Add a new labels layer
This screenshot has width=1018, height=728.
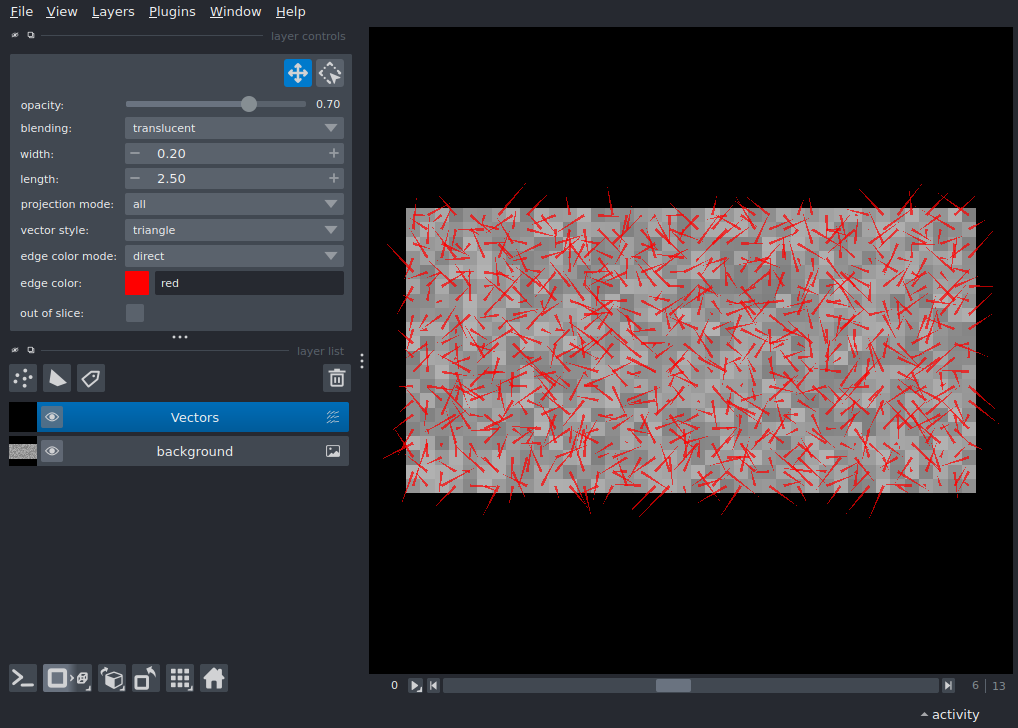coord(91,378)
